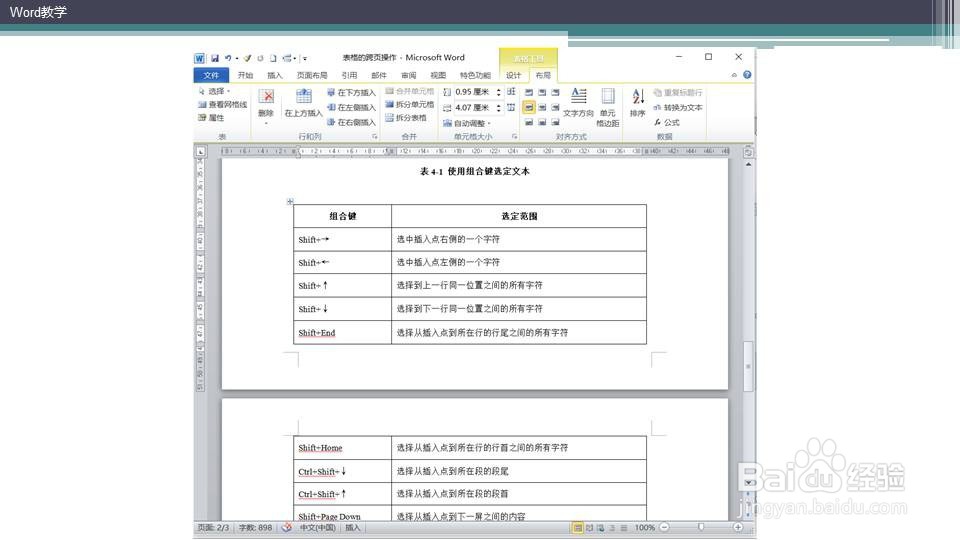Click Merge Cells (合并单元格)

coord(410,91)
